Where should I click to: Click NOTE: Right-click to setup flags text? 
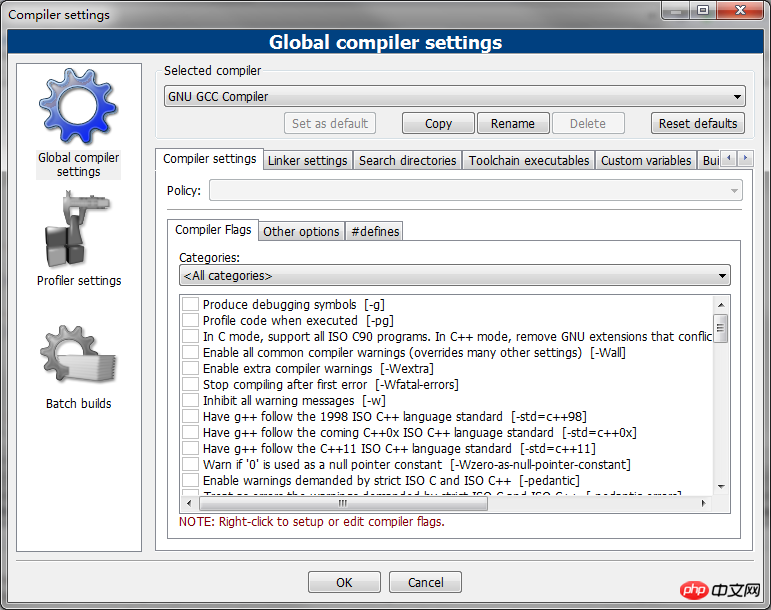(x=312, y=522)
